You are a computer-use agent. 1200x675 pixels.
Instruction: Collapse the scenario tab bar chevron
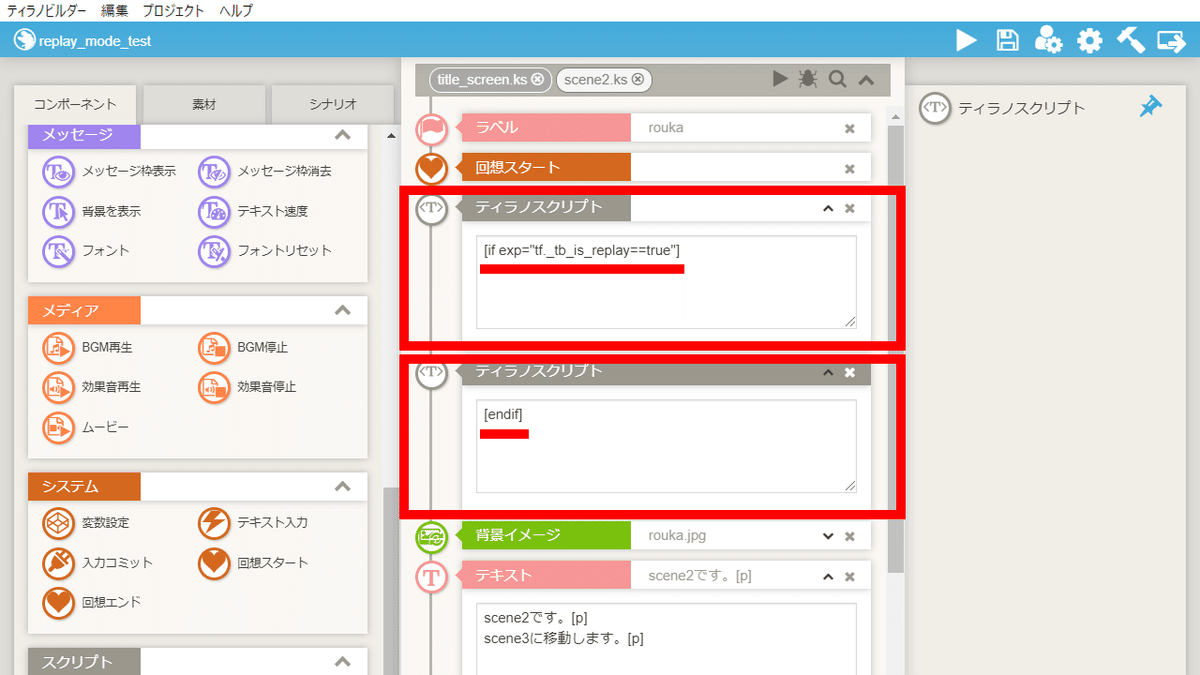866,79
